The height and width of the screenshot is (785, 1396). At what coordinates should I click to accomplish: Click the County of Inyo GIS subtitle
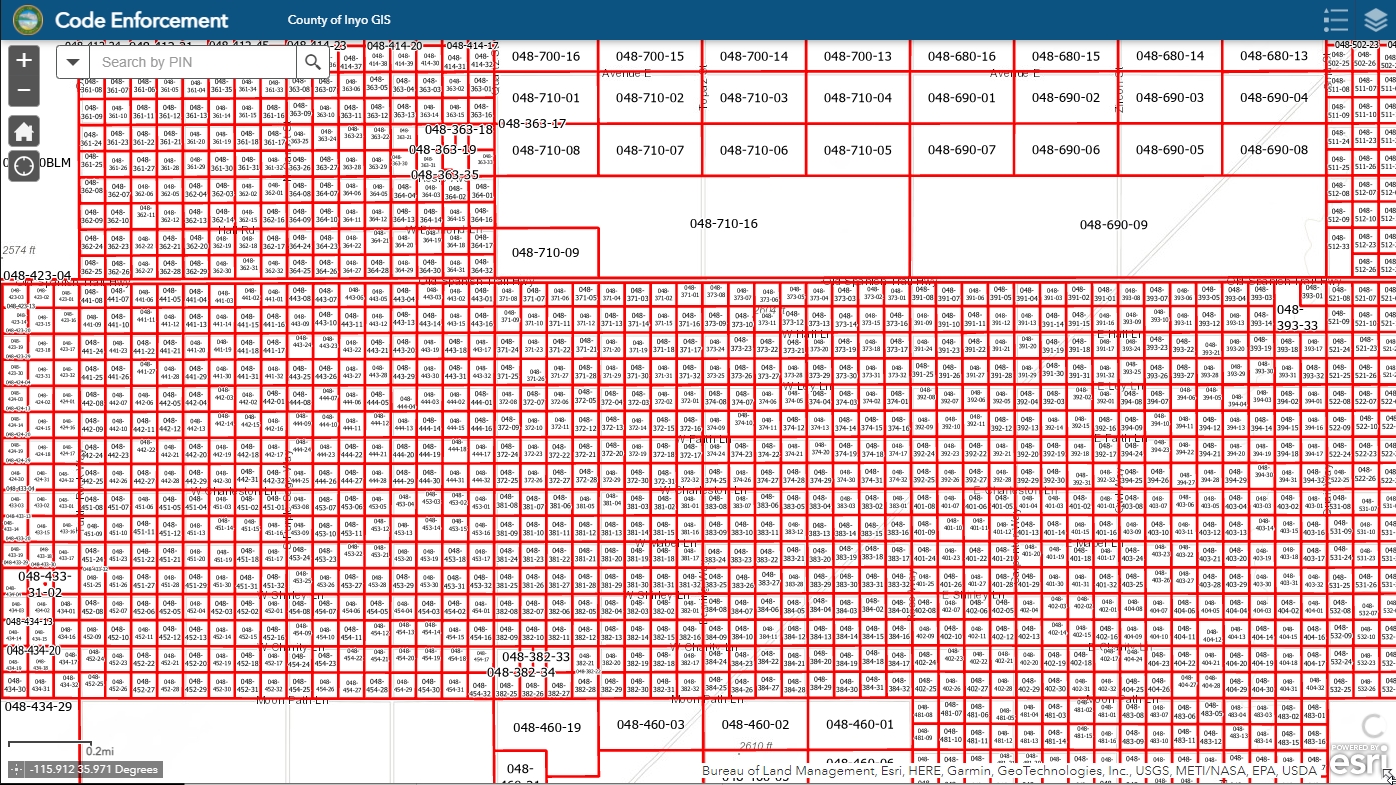338,20
